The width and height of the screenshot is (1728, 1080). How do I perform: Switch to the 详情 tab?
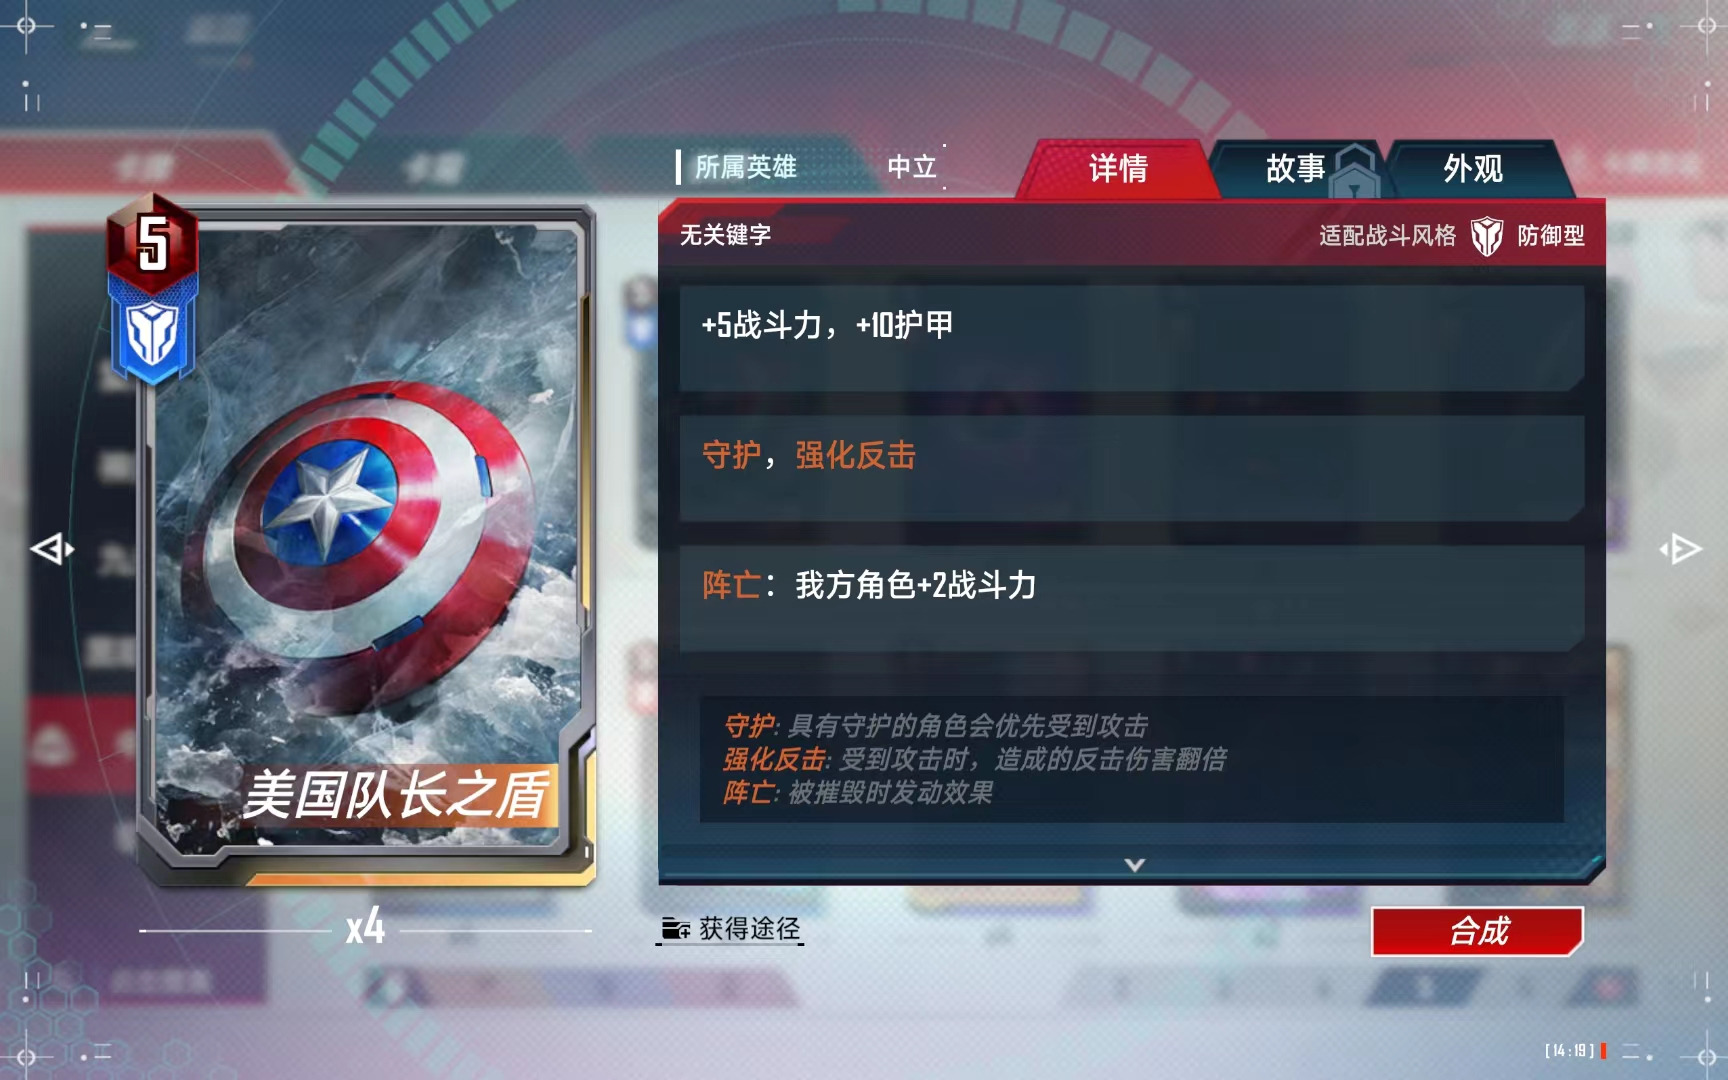pos(1118,169)
